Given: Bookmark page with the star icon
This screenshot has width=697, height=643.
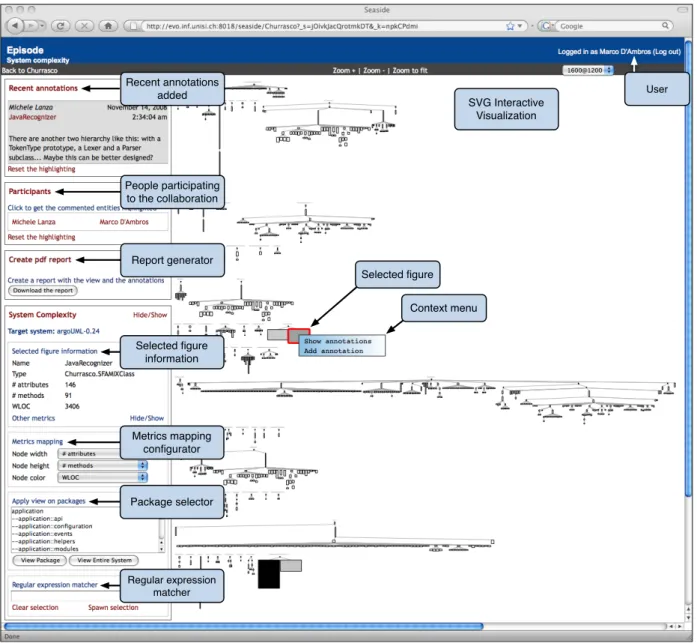Looking at the screenshot, I should click(510, 26).
